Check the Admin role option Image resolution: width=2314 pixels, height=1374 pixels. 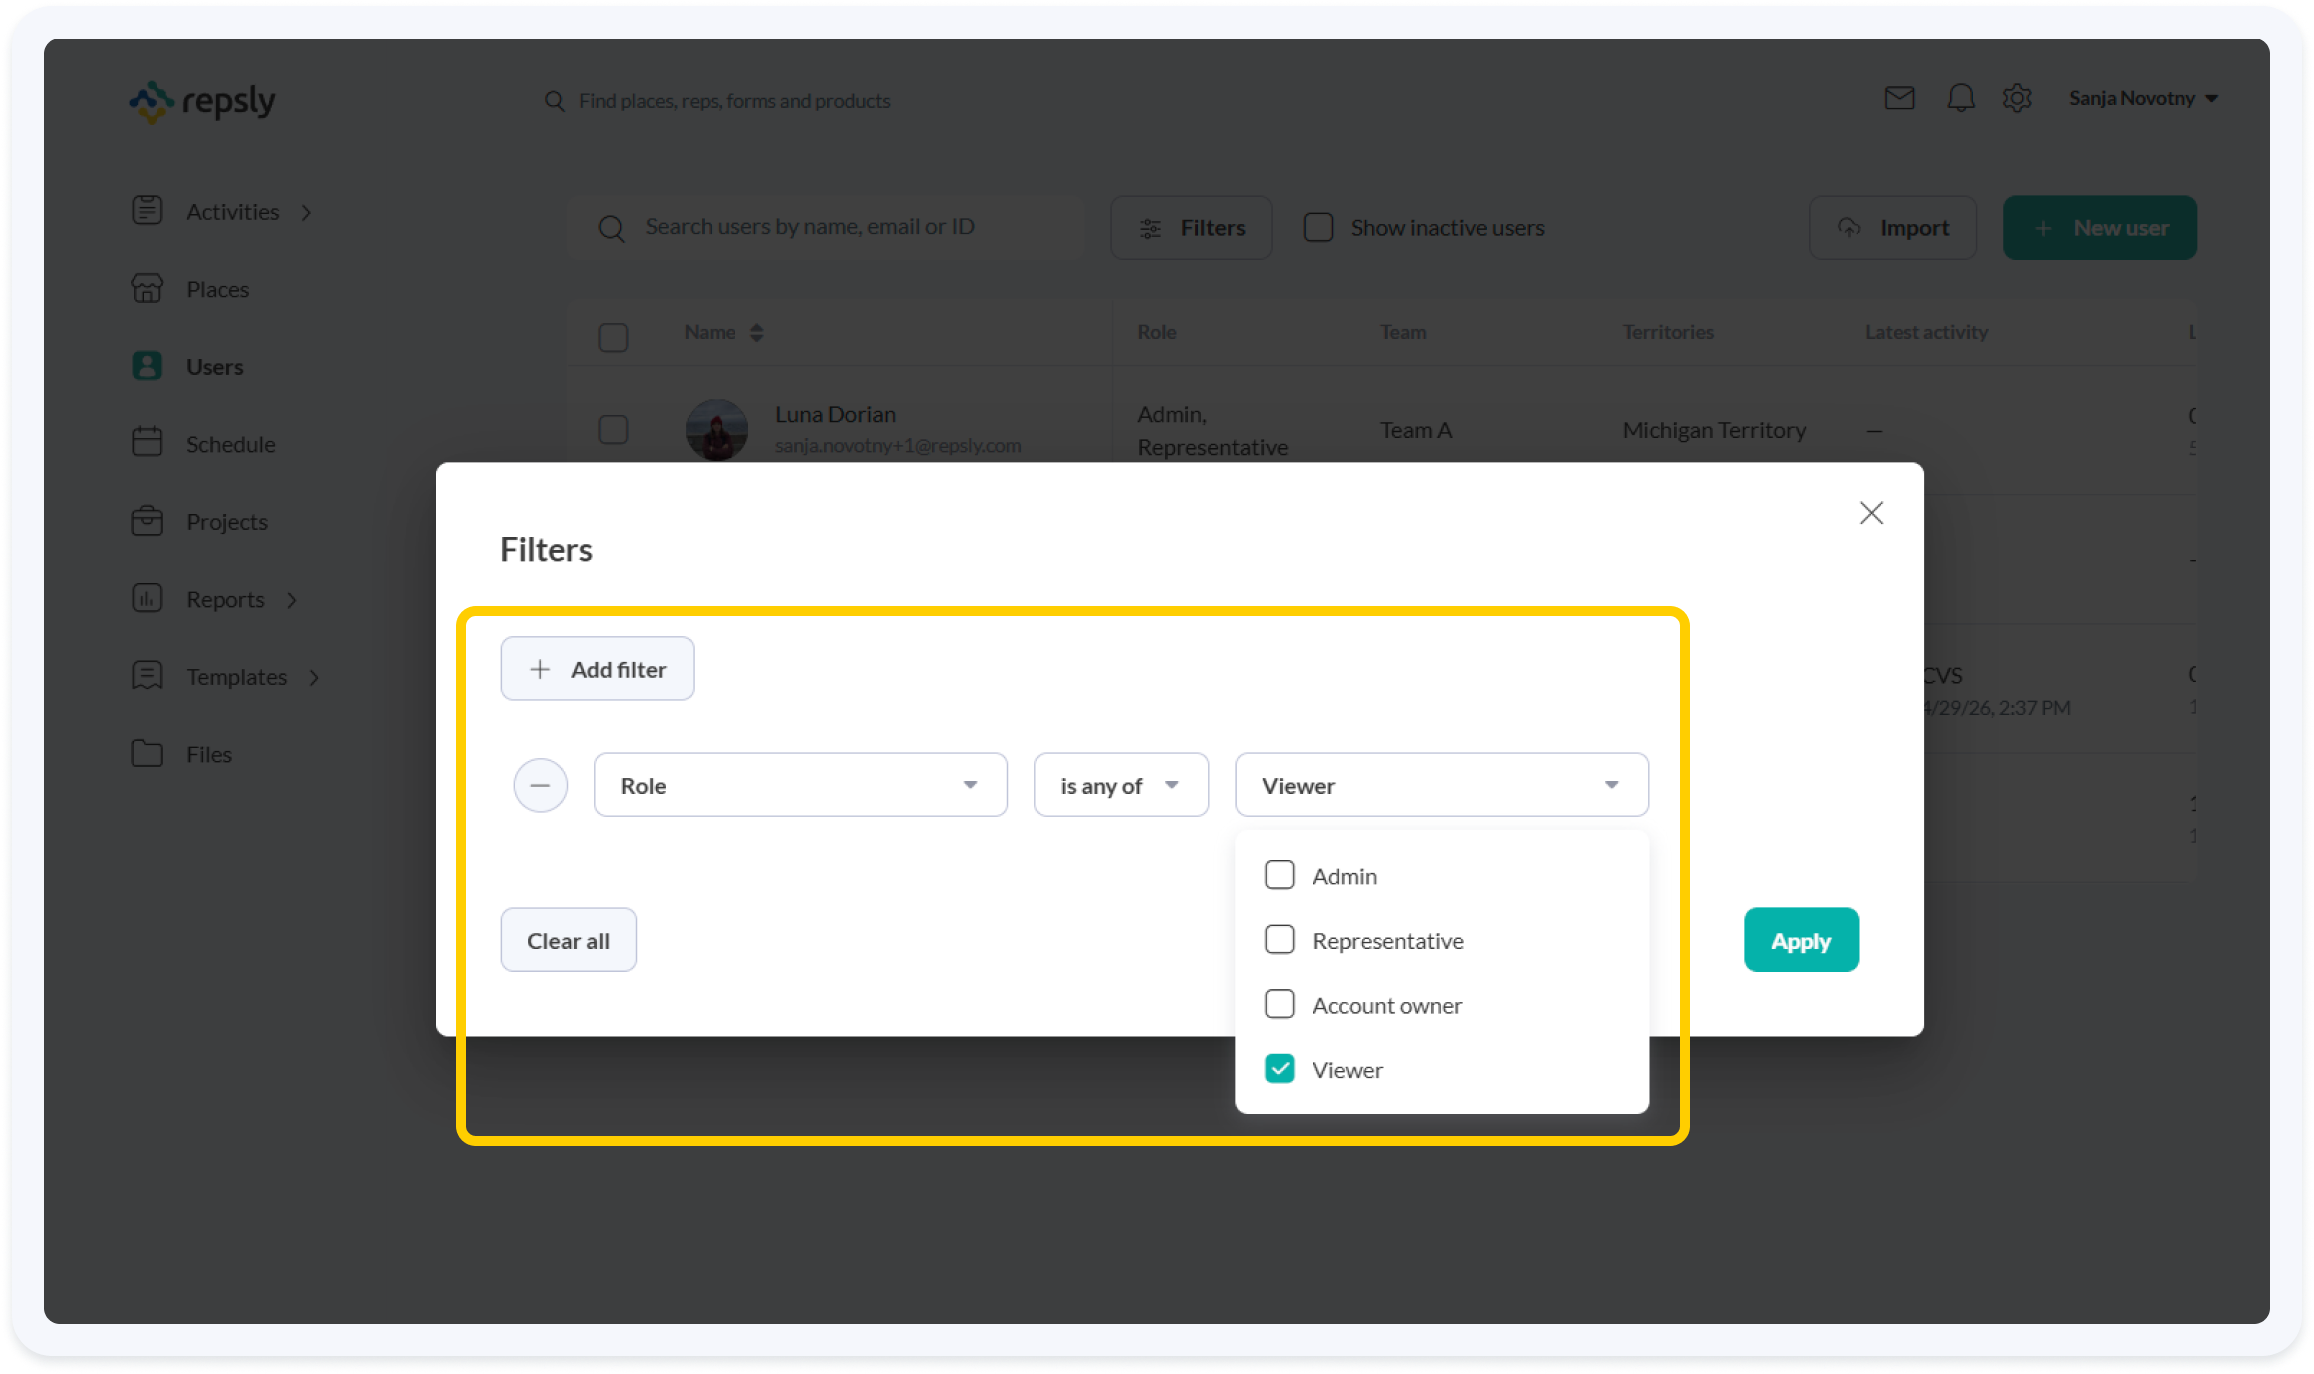(1279, 875)
